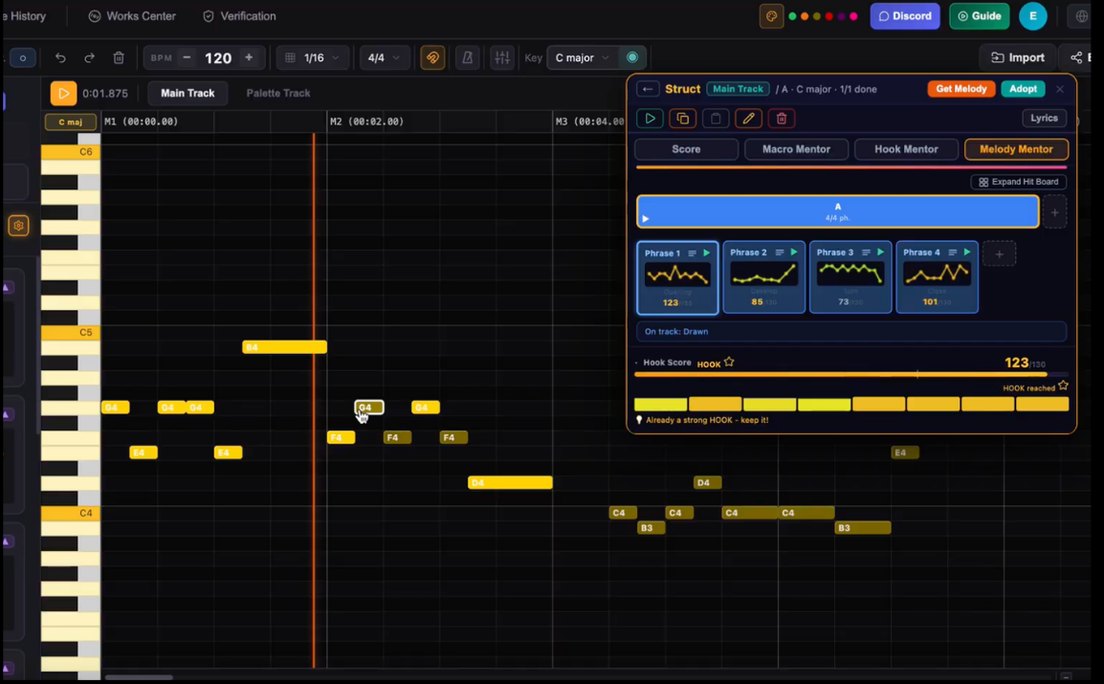The height and width of the screenshot is (684, 1104).
Task: Switch to the Hook Mentor tab
Action: point(906,149)
